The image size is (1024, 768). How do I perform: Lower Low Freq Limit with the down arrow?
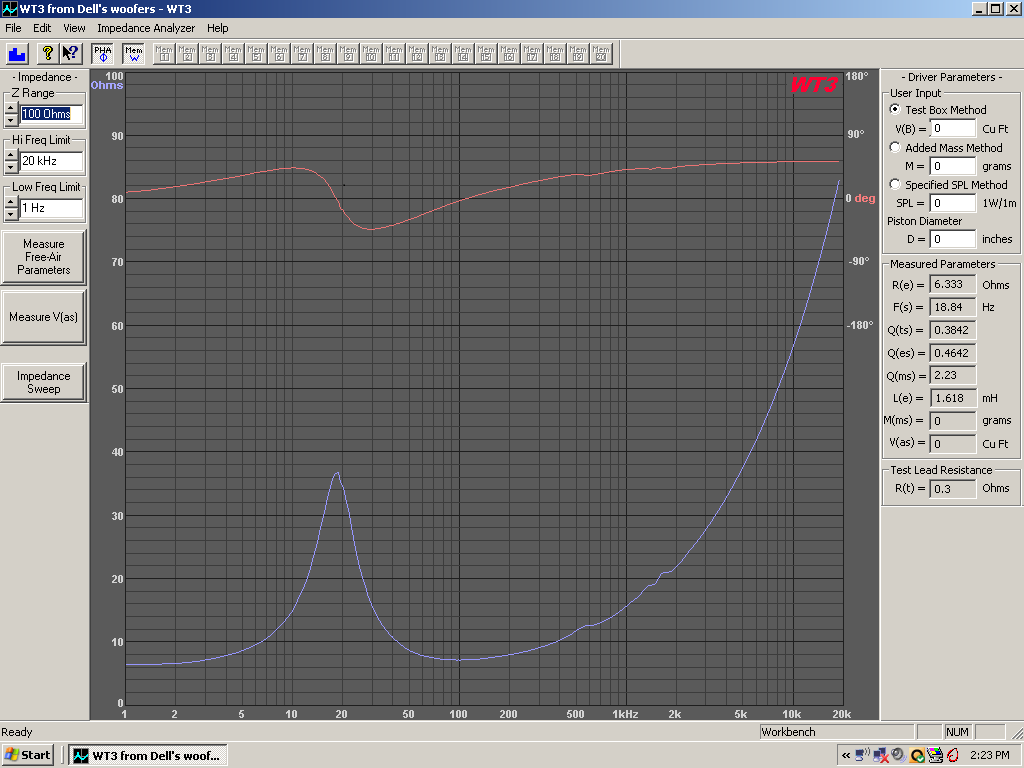pyautogui.click(x=11, y=214)
